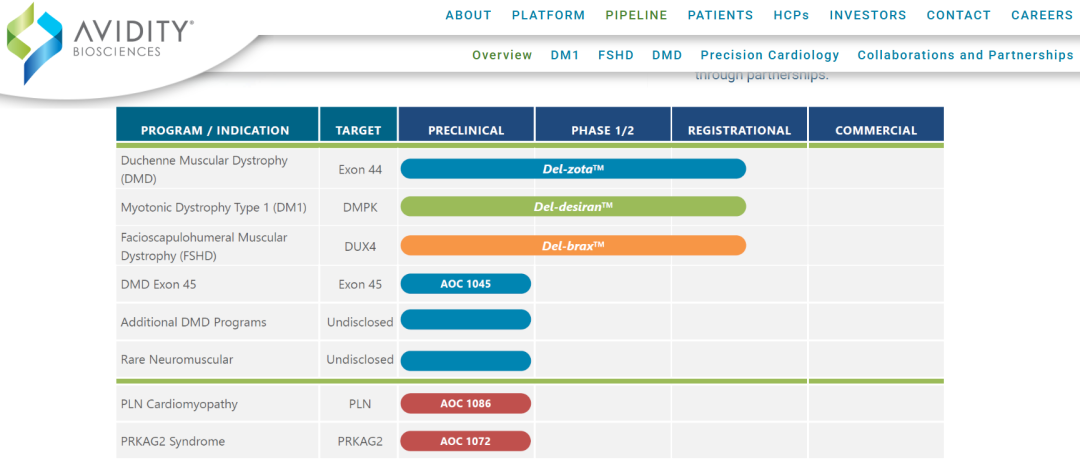Image resolution: width=1080 pixels, height=460 pixels.
Task: Select PIPELINE in the top navigation
Action: pyautogui.click(x=636, y=15)
